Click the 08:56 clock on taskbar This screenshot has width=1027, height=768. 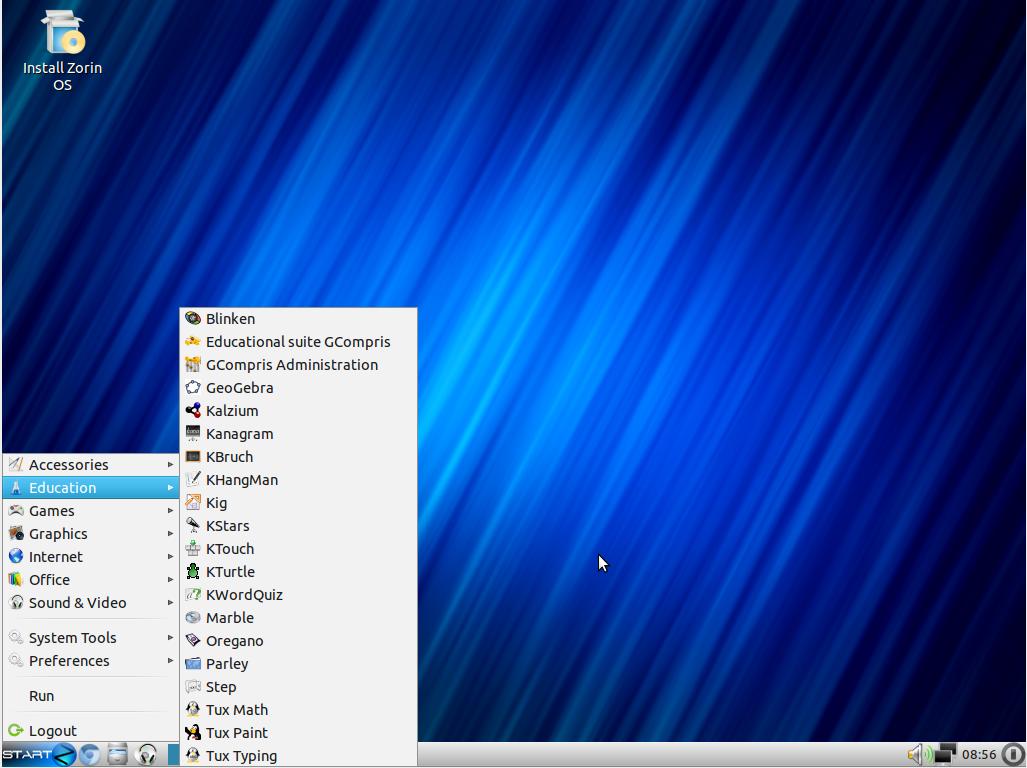coord(979,754)
